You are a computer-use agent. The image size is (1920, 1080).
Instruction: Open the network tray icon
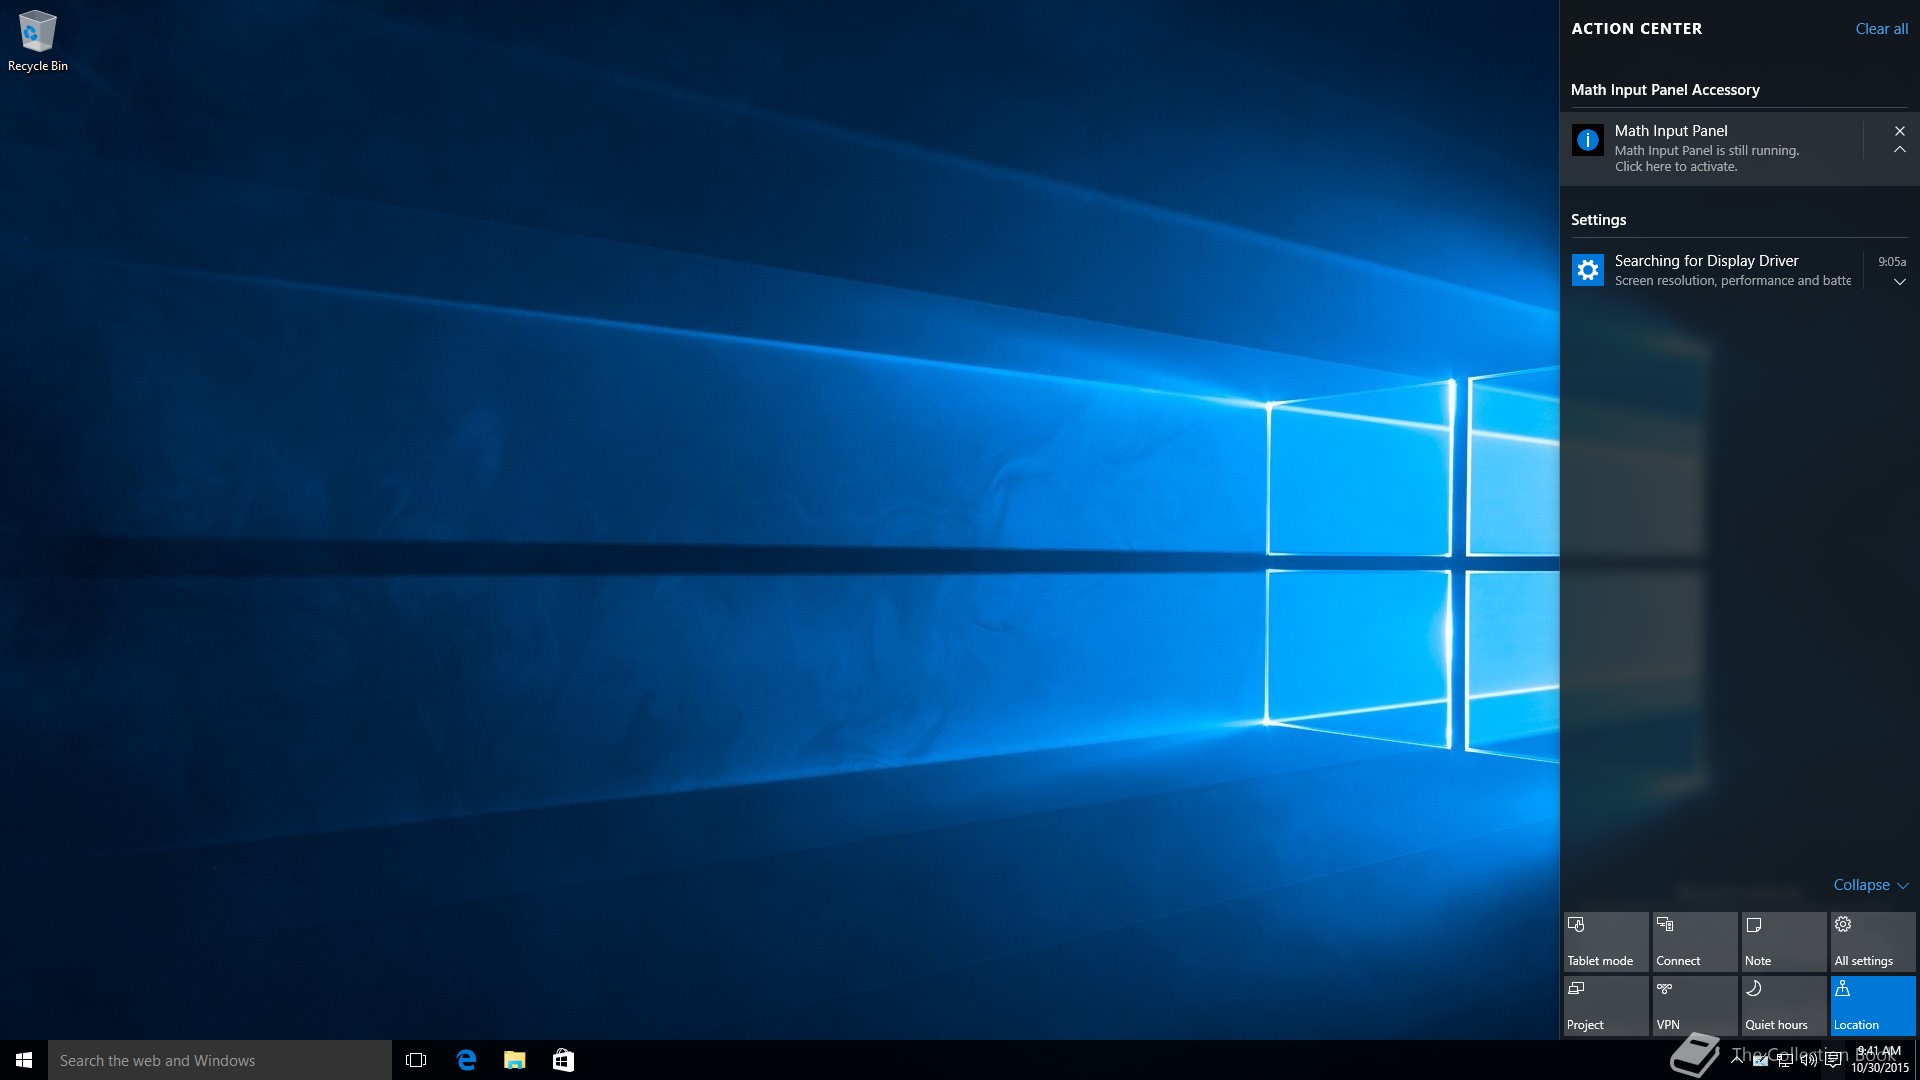[x=1785, y=1060]
